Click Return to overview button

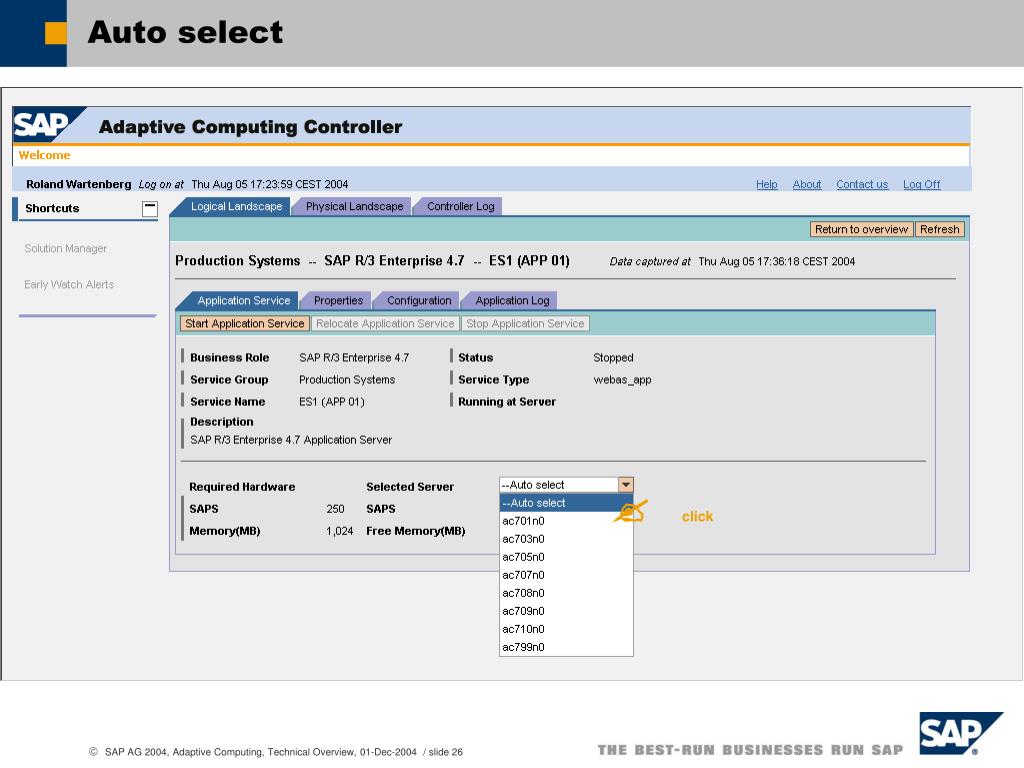[x=861, y=229]
